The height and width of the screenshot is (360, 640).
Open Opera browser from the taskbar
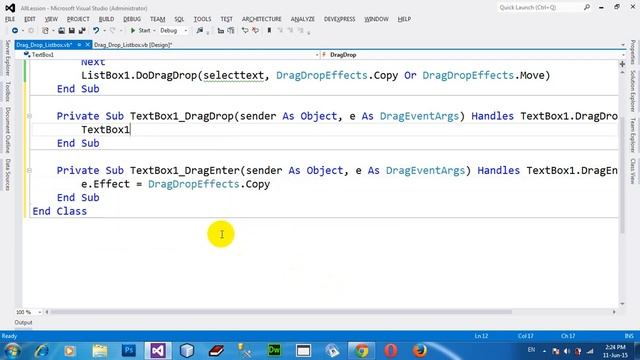point(391,350)
